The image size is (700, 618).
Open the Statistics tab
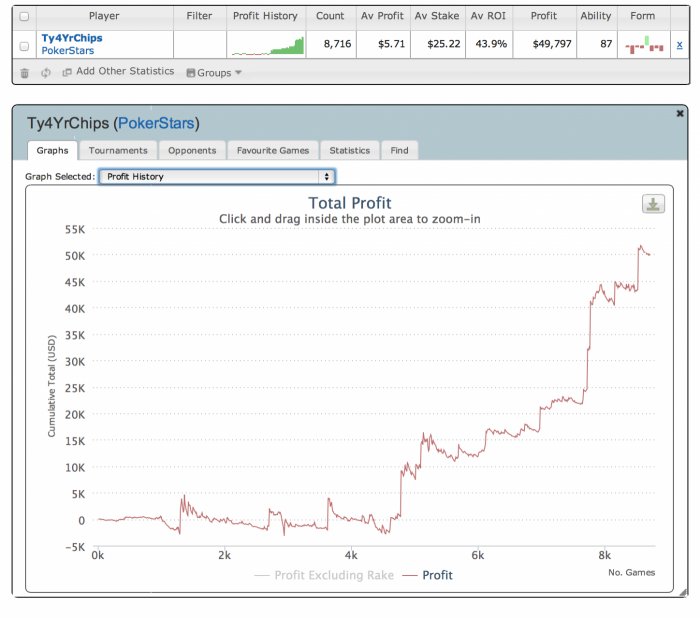(x=350, y=150)
